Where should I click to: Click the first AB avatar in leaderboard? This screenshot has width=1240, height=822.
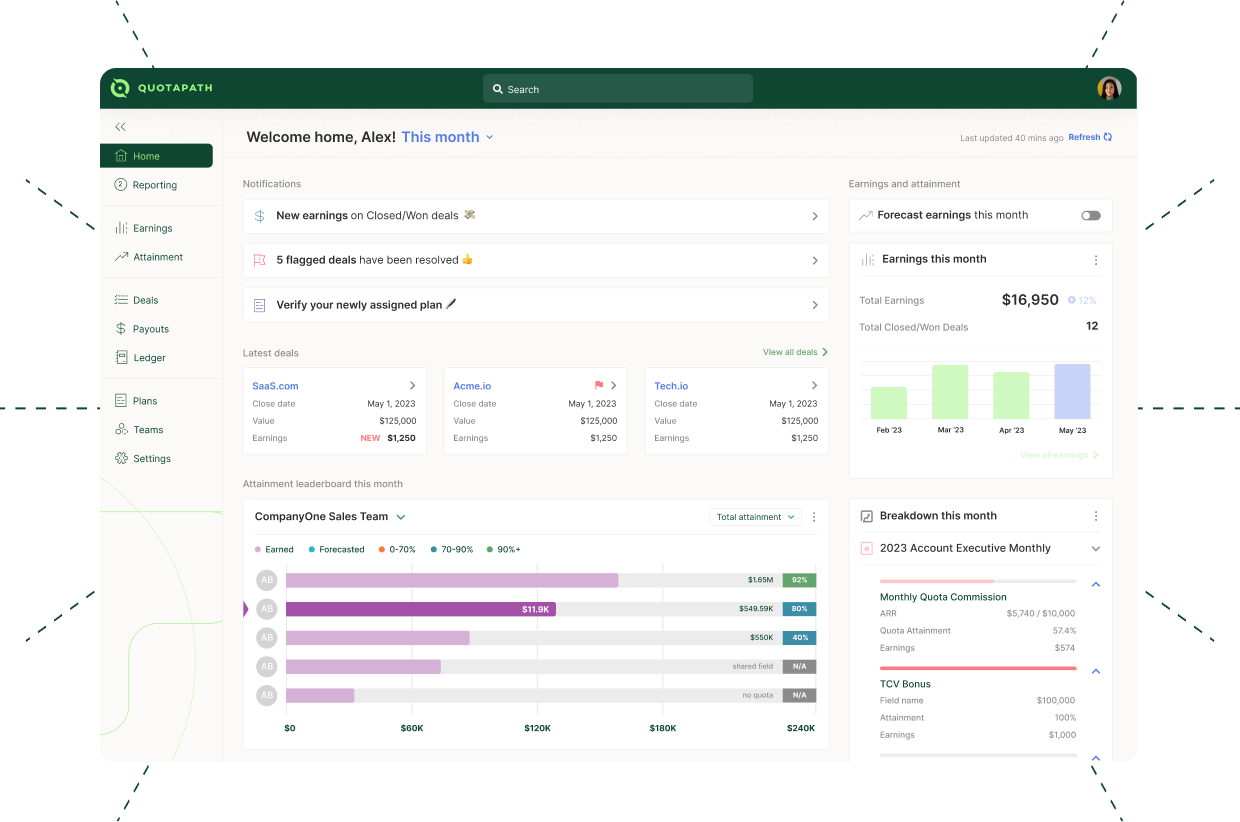click(x=267, y=580)
